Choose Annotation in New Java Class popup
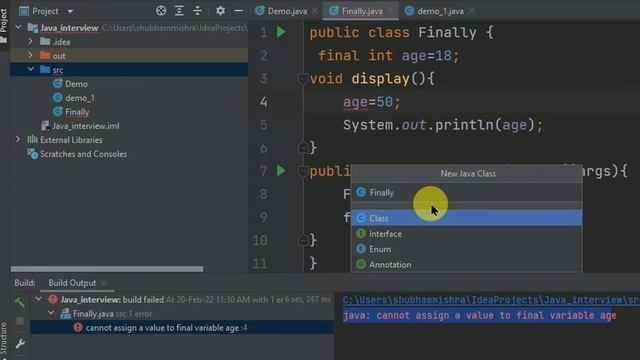This screenshot has width=640, height=360. point(467,264)
